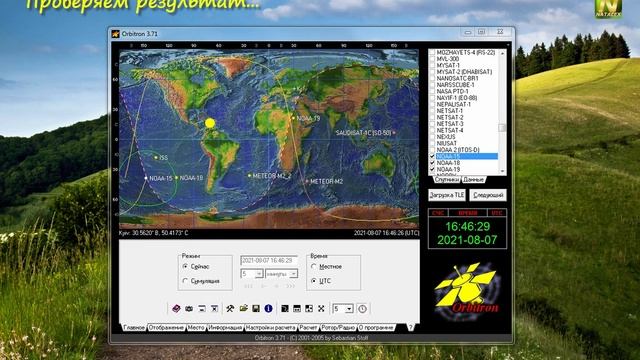Image resolution: width=640 pixels, height=360 pixels.
Task: Switch to the Информация tab
Action: [x=225, y=327]
